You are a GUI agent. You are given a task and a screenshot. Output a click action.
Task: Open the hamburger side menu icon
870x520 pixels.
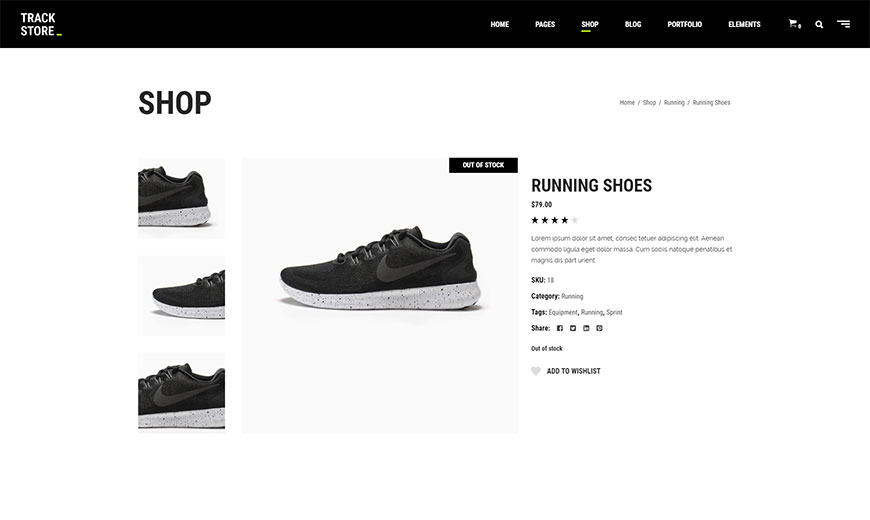click(843, 24)
